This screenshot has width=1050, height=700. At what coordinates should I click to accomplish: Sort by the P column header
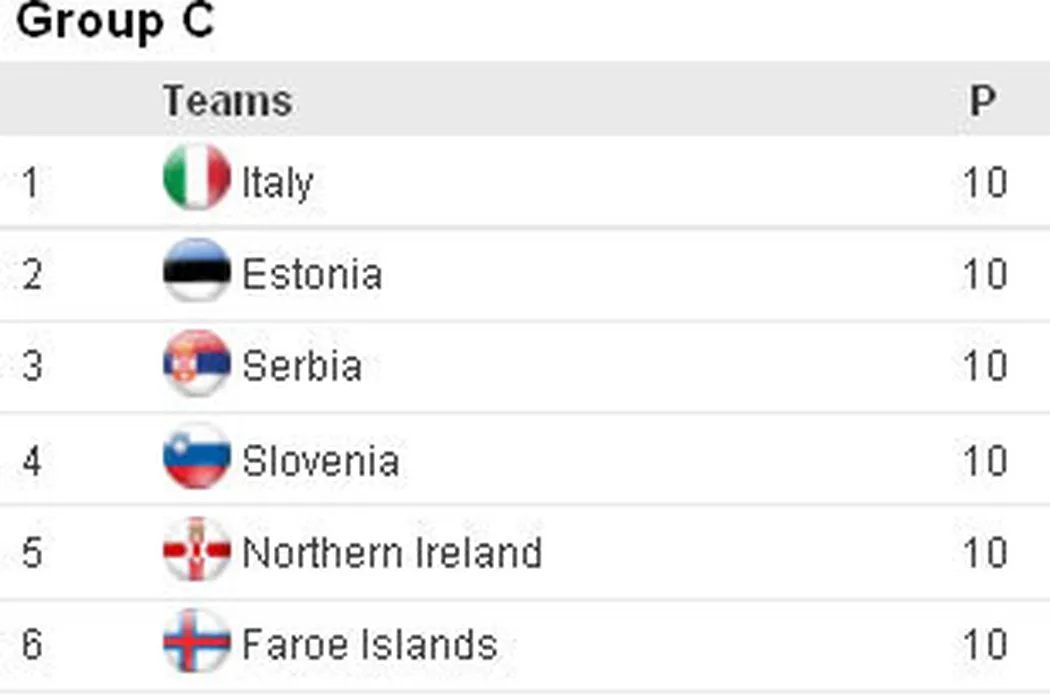click(x=982, y=101)
